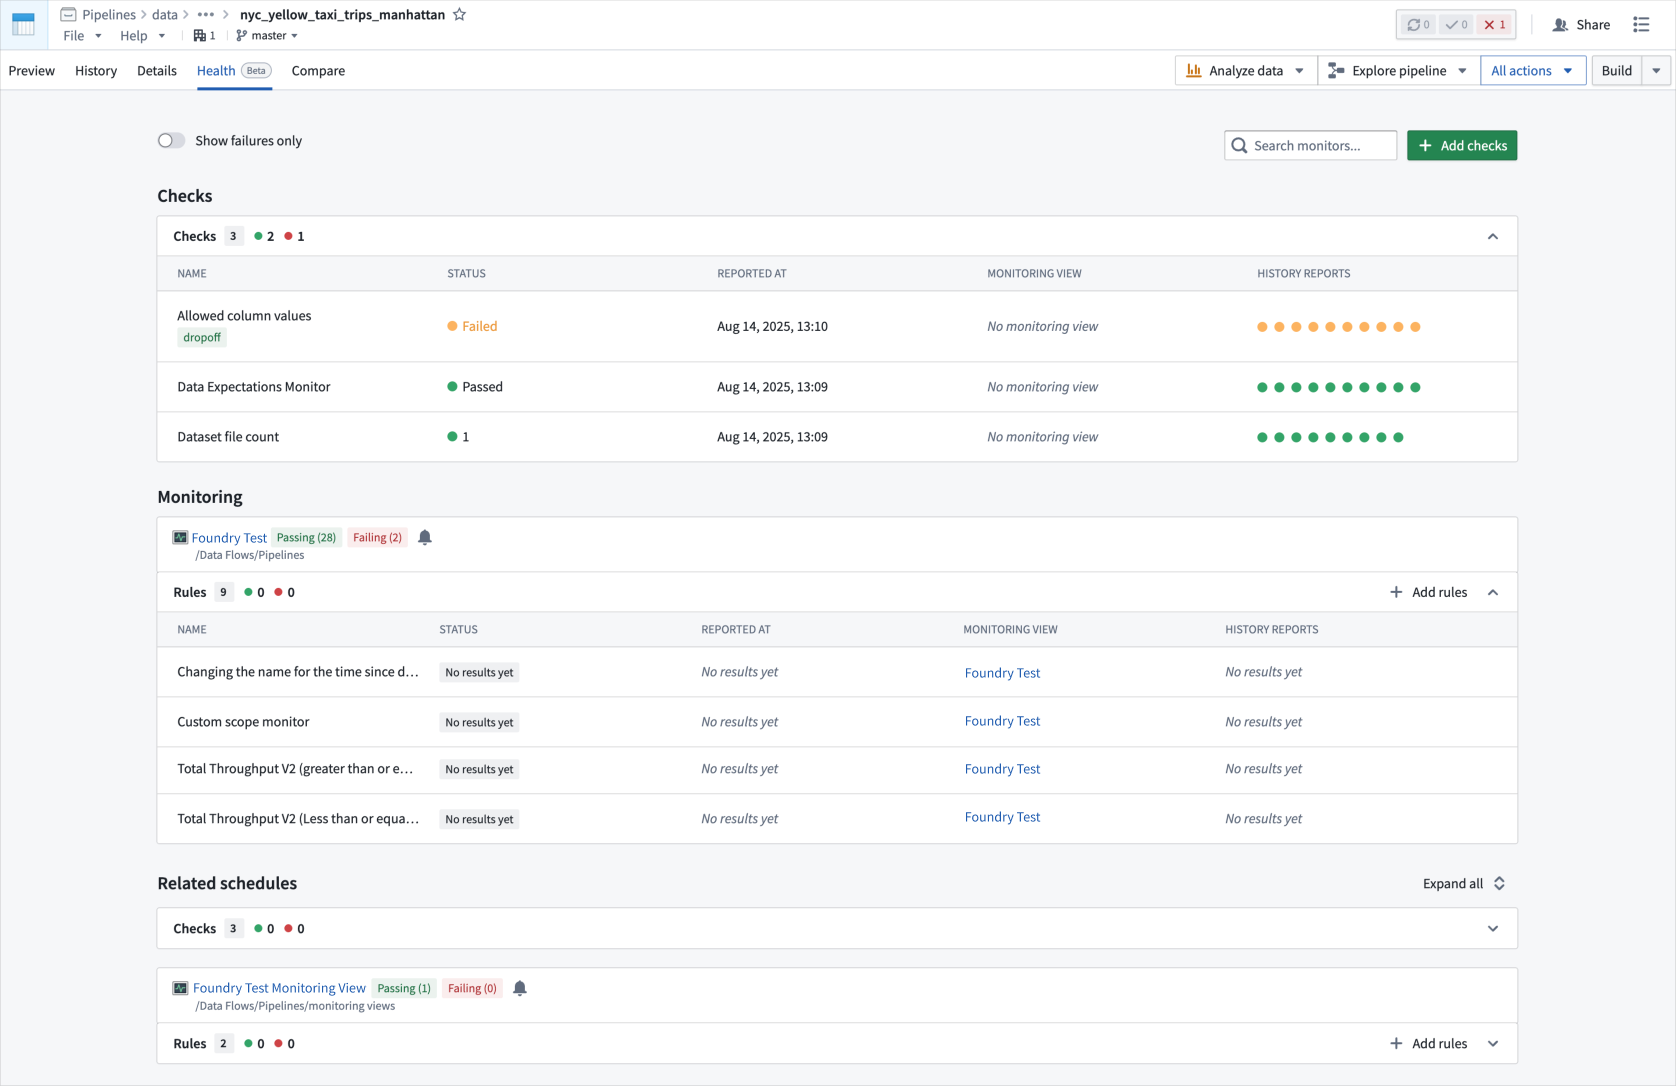Viewport: 1676px width, 1086px height.
Task: Click the failed builds X counter
Action: click(x=1495, y=25)
